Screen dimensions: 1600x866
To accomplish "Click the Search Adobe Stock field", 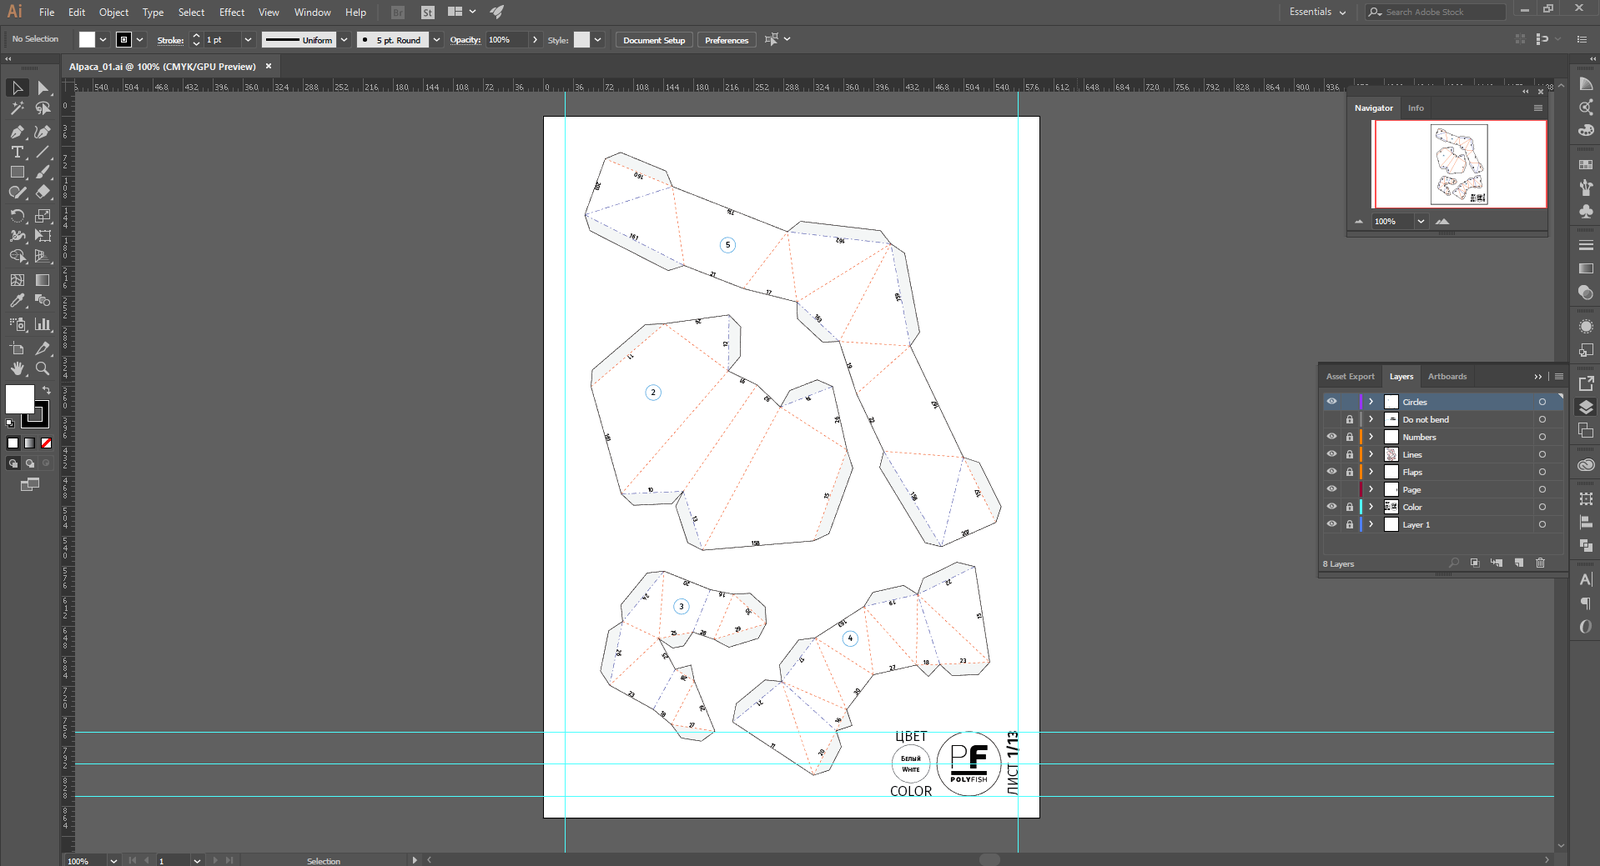I will click(1436, 12).
